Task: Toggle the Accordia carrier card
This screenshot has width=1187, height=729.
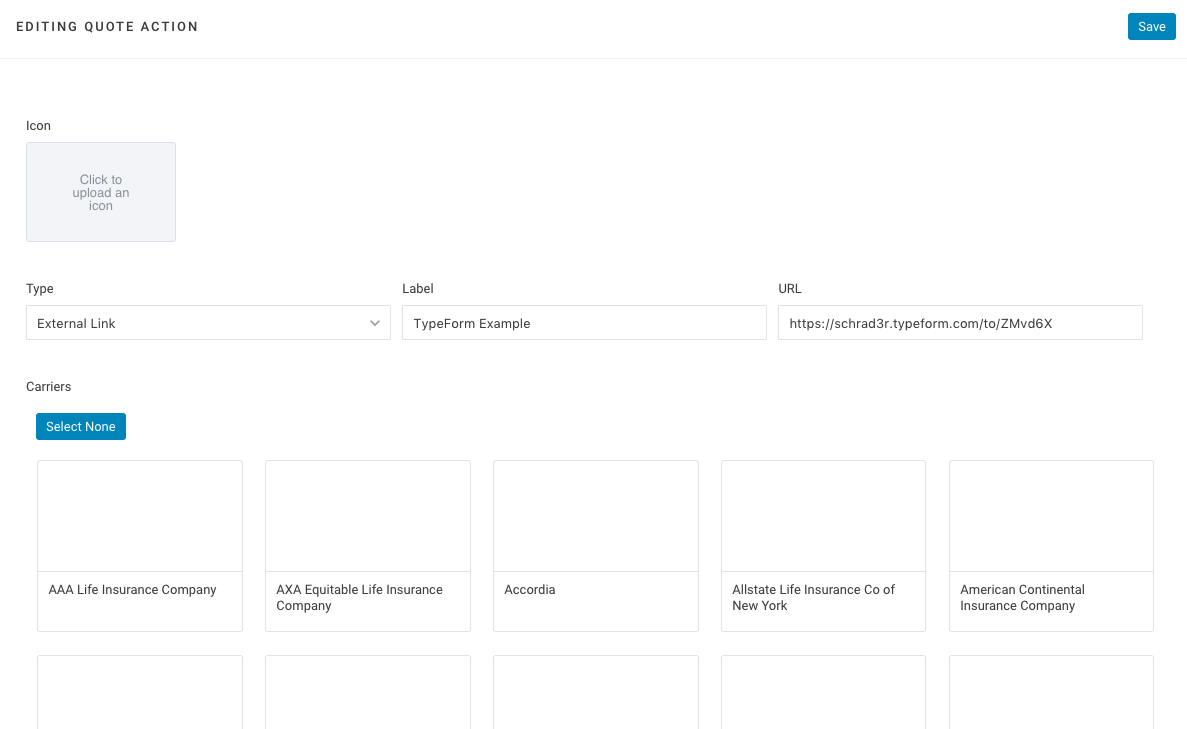Action: [596, 546]
